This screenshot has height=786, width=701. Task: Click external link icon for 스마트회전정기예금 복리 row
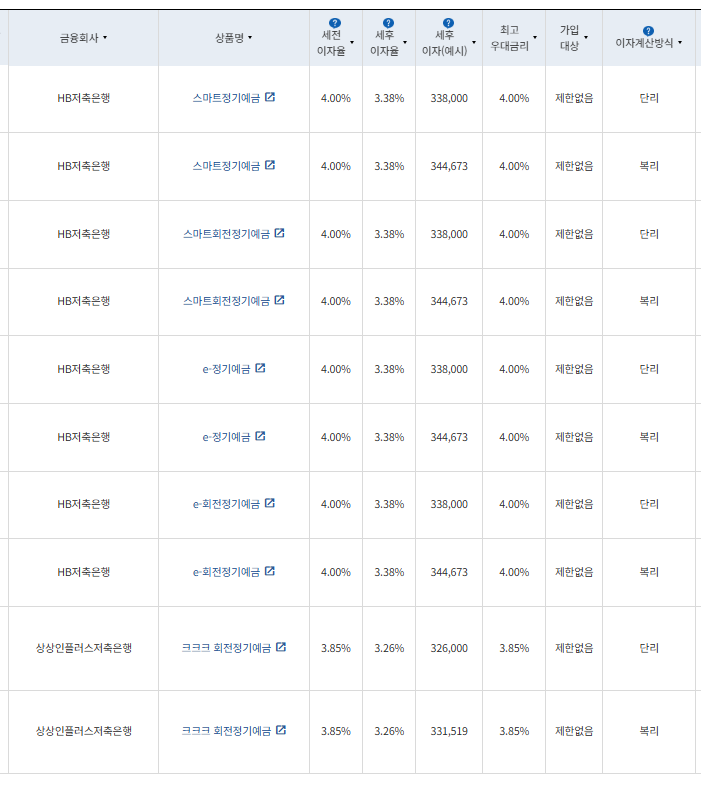pyautogui.click(x=279, y=300)
